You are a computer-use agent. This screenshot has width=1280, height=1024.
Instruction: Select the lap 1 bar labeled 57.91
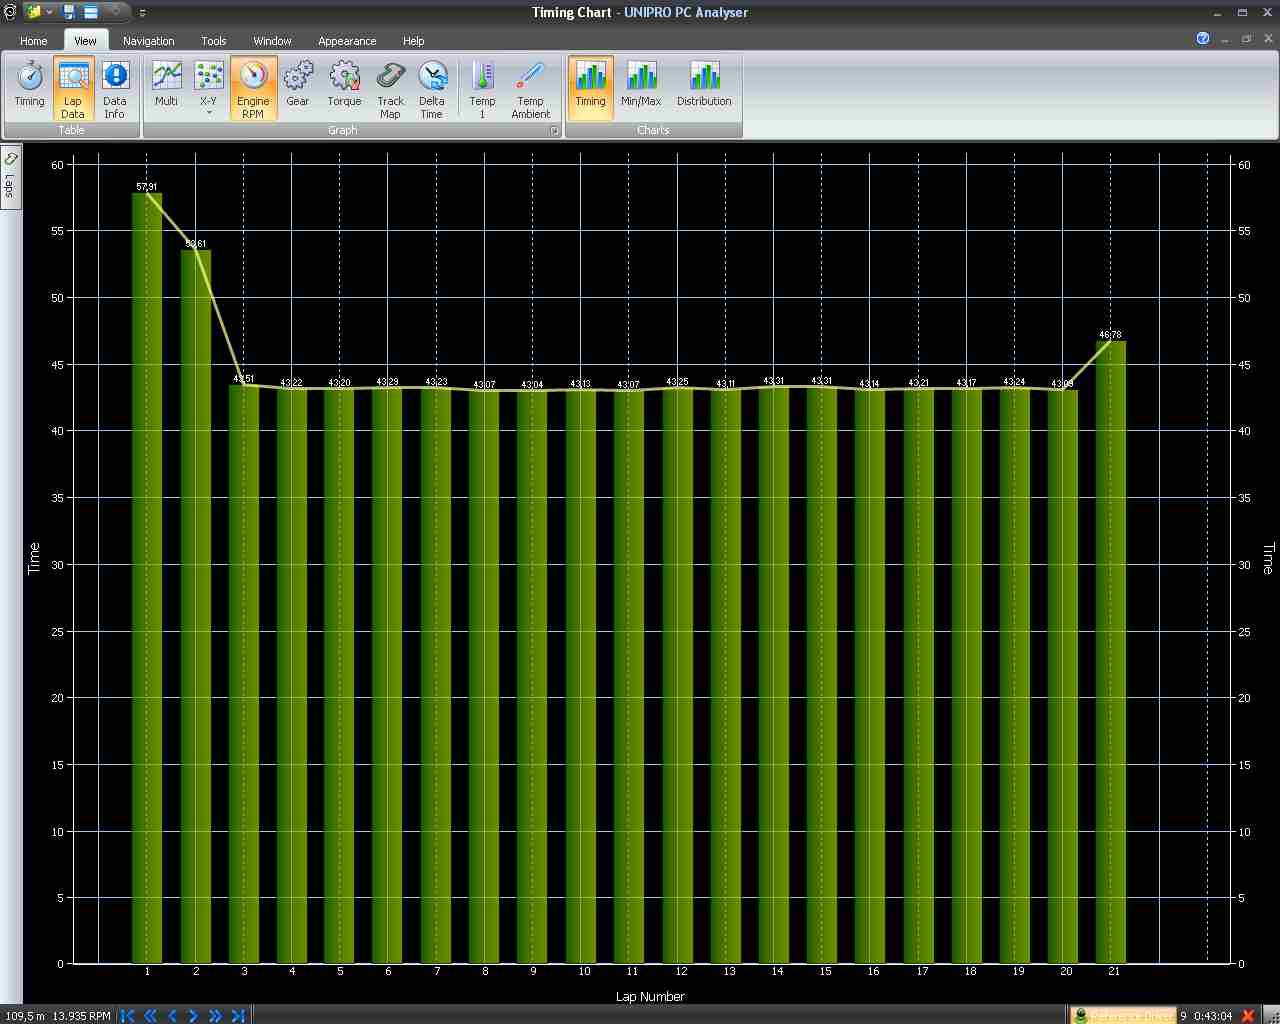[147, 578]
